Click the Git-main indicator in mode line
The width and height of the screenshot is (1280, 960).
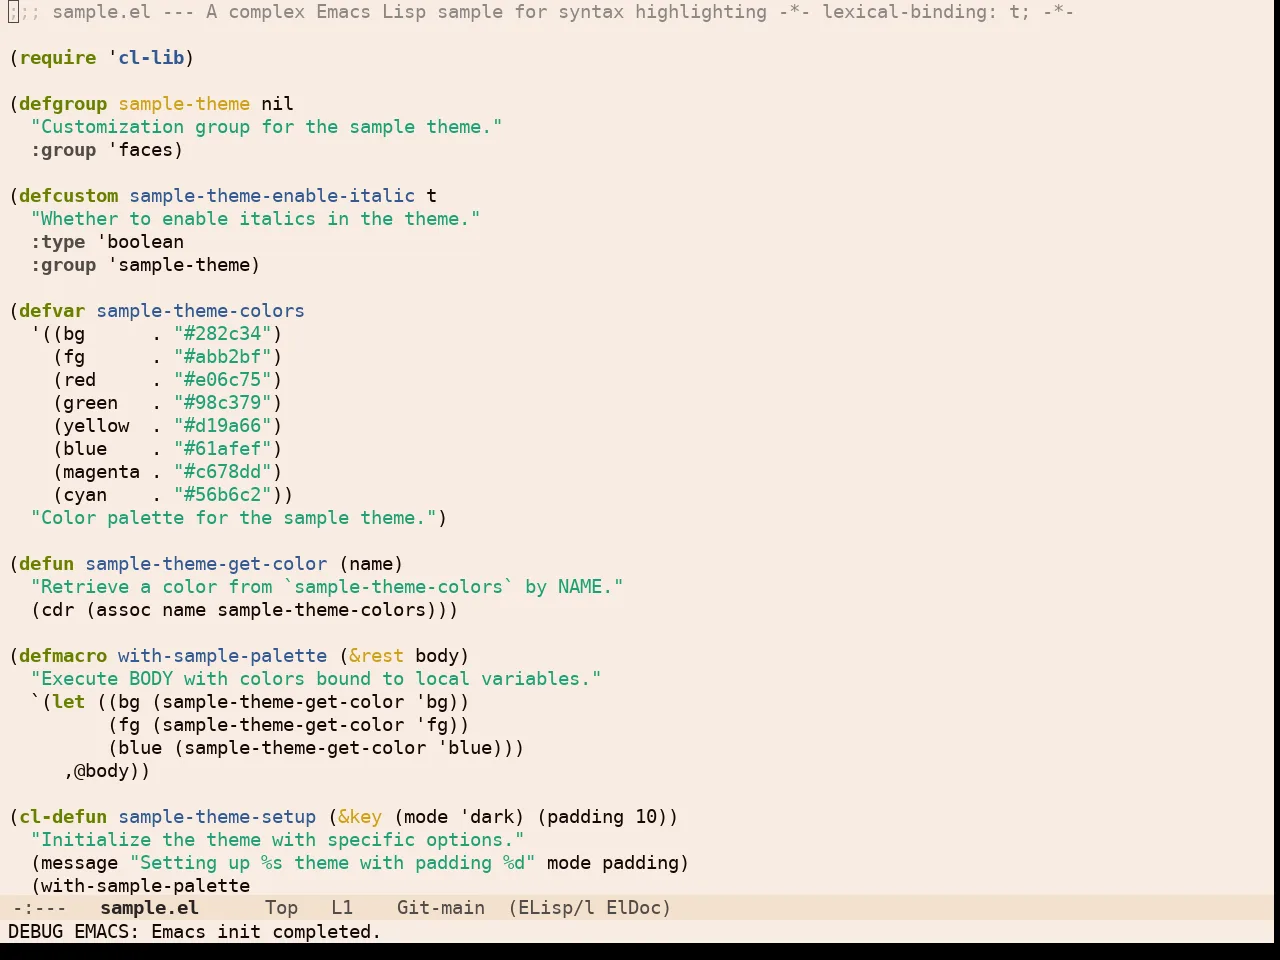tap(440, 908)
